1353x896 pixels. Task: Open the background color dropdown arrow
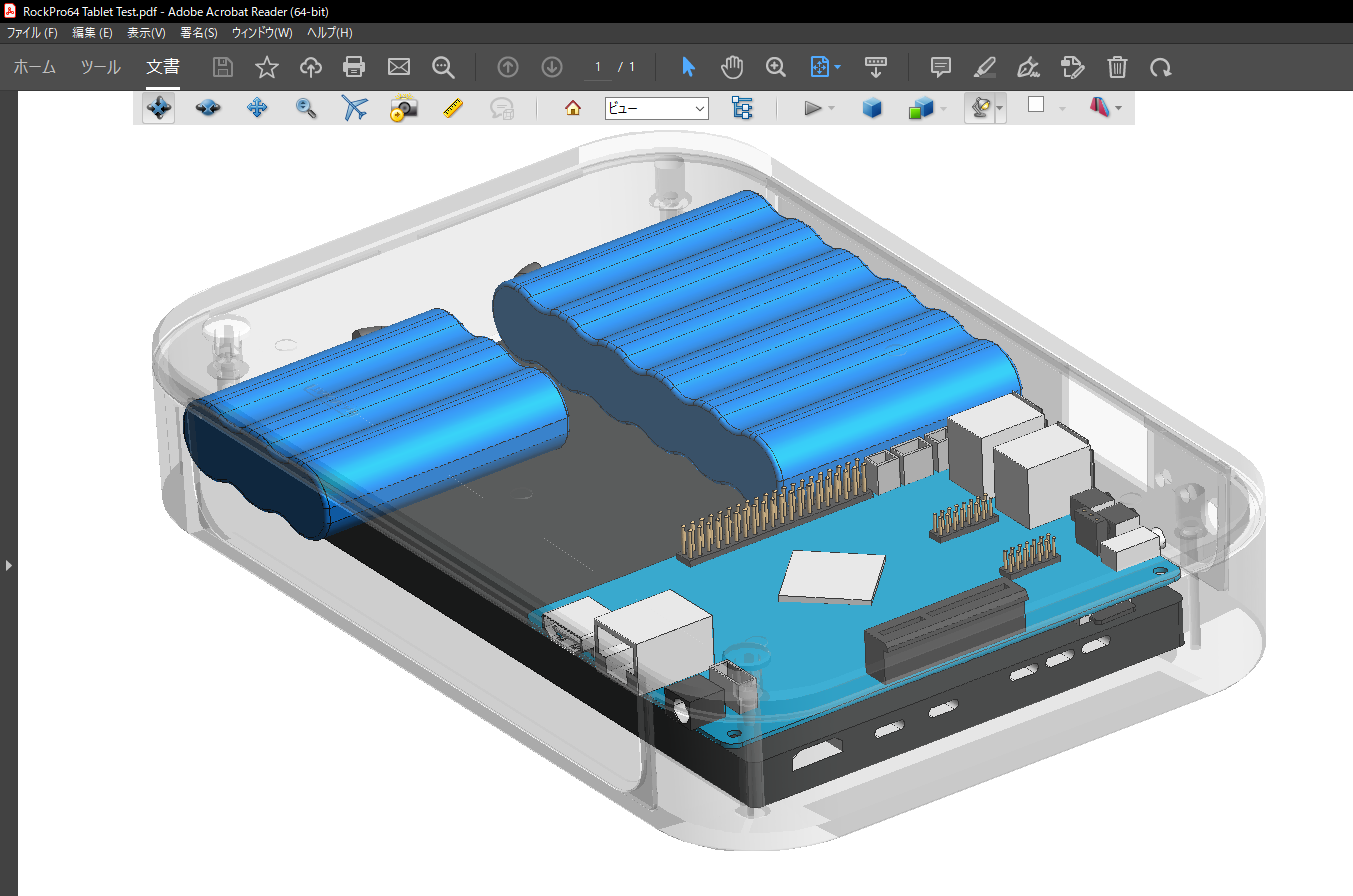click(1062, 108)
